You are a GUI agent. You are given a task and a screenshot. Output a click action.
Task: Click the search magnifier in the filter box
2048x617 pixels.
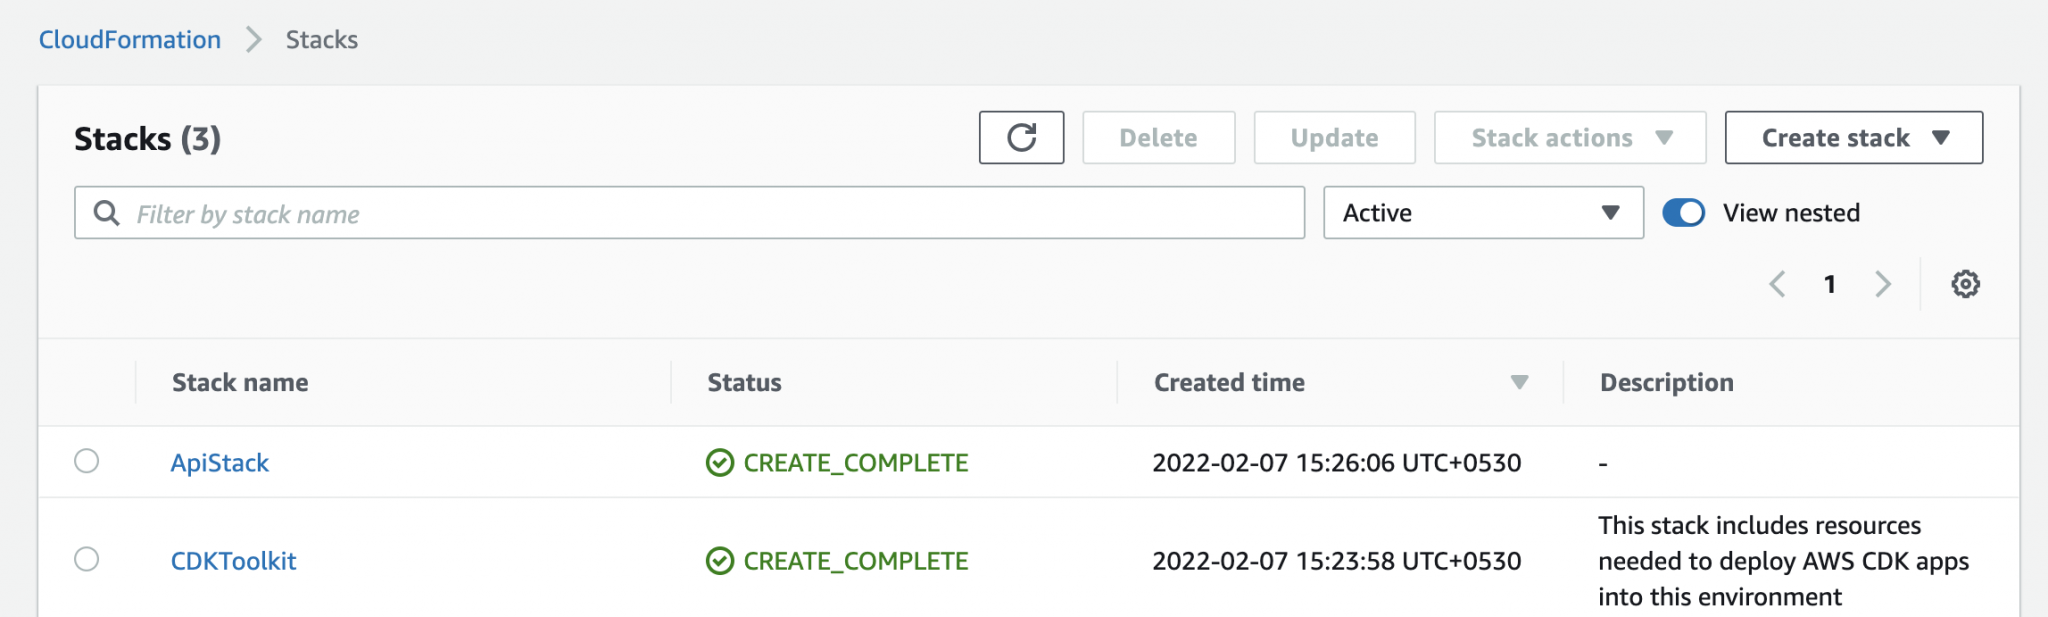pyautogui.click(x=106, y=213)
